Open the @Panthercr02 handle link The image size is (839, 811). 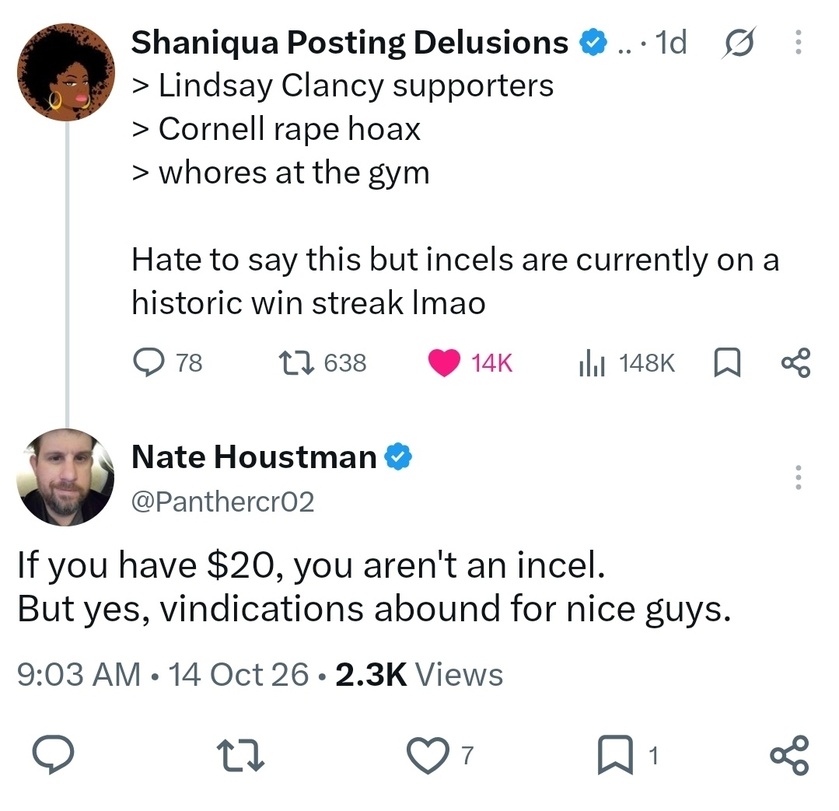point(223,502)
